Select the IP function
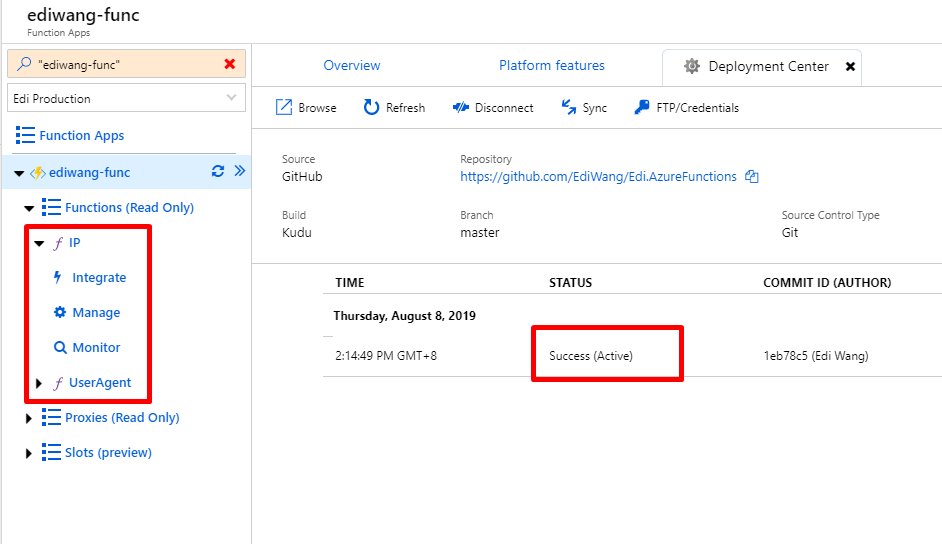942x544 pixels. 74,243
